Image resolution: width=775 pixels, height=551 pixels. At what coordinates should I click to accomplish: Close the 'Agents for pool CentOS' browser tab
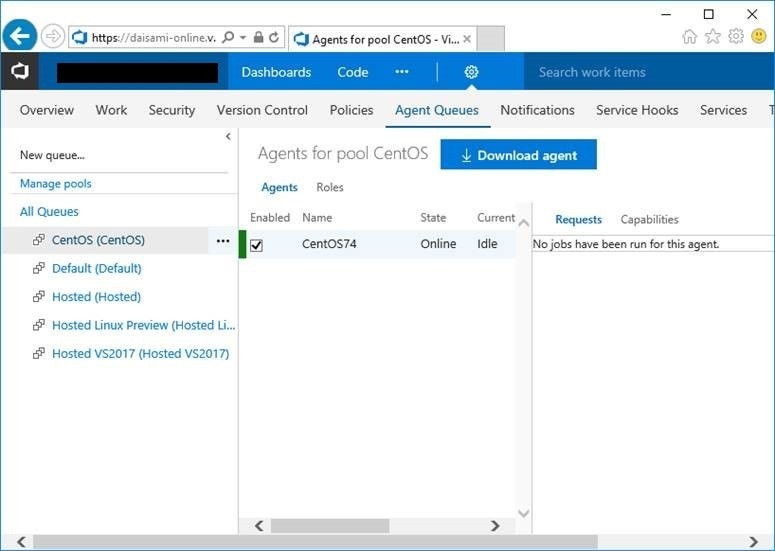(x=467, y=39)
